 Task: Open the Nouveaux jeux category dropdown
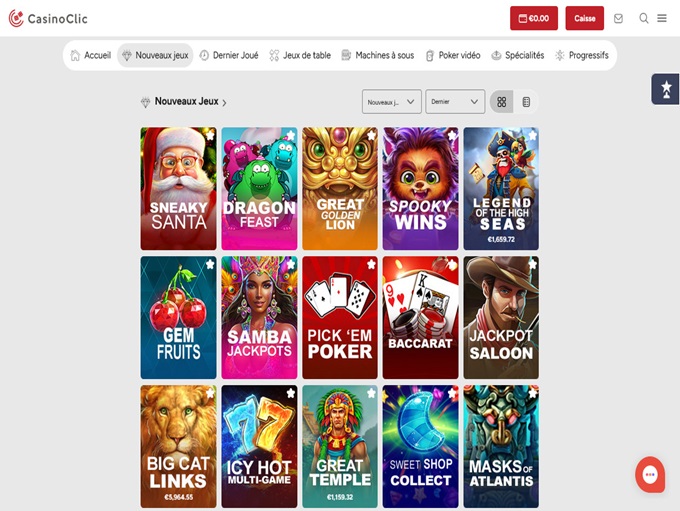(391, 102)
